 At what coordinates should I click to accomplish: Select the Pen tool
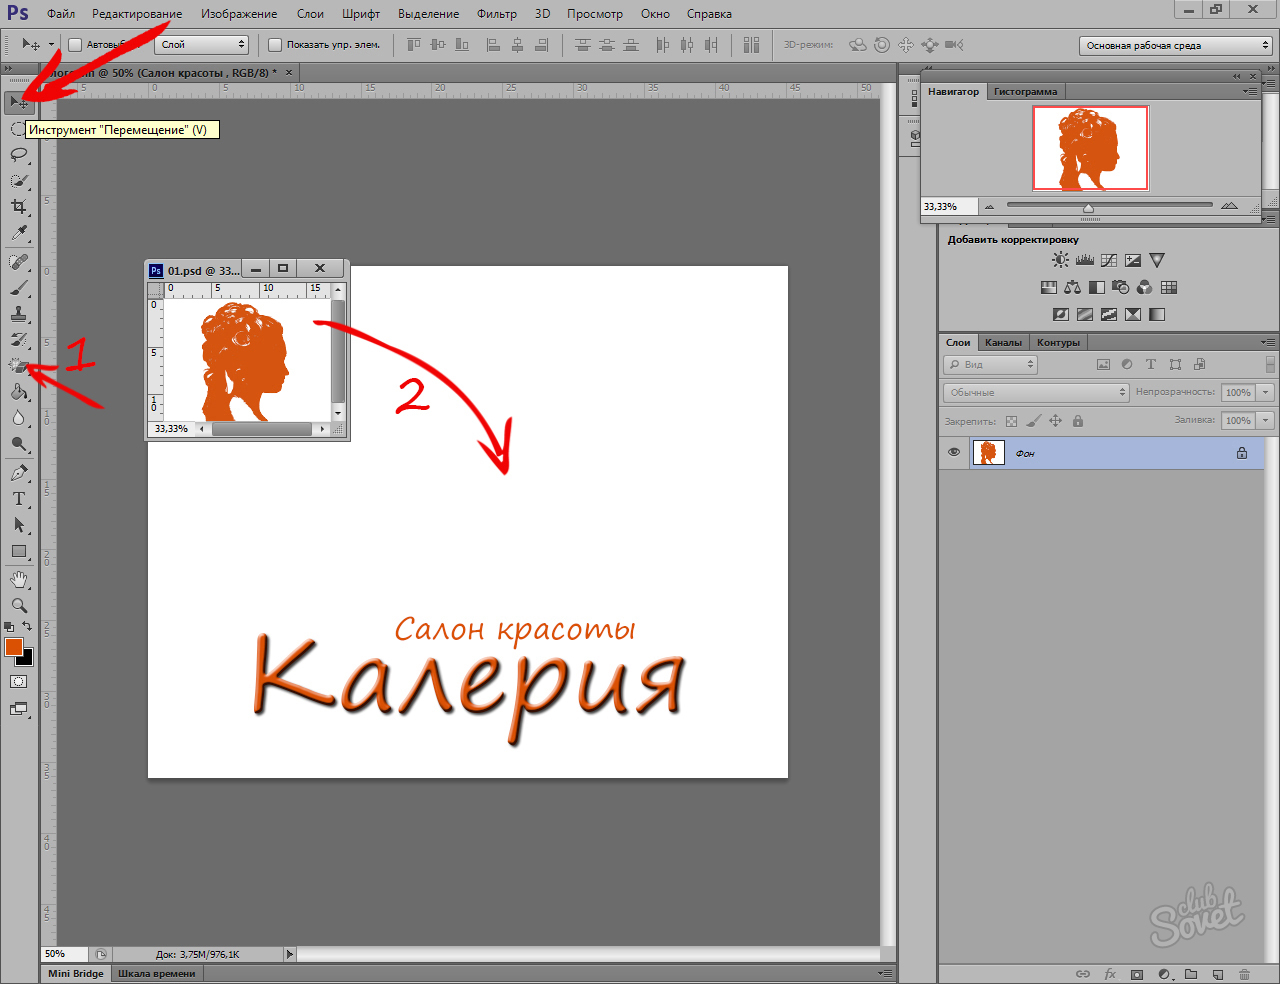coord(18,473)
